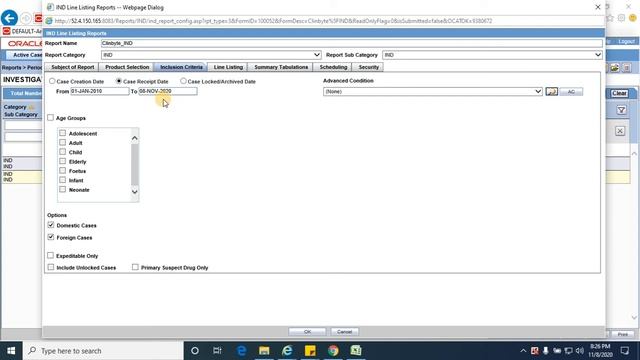Open Task View on the taskbar
640x360 pixels.
tap(217, 351)
